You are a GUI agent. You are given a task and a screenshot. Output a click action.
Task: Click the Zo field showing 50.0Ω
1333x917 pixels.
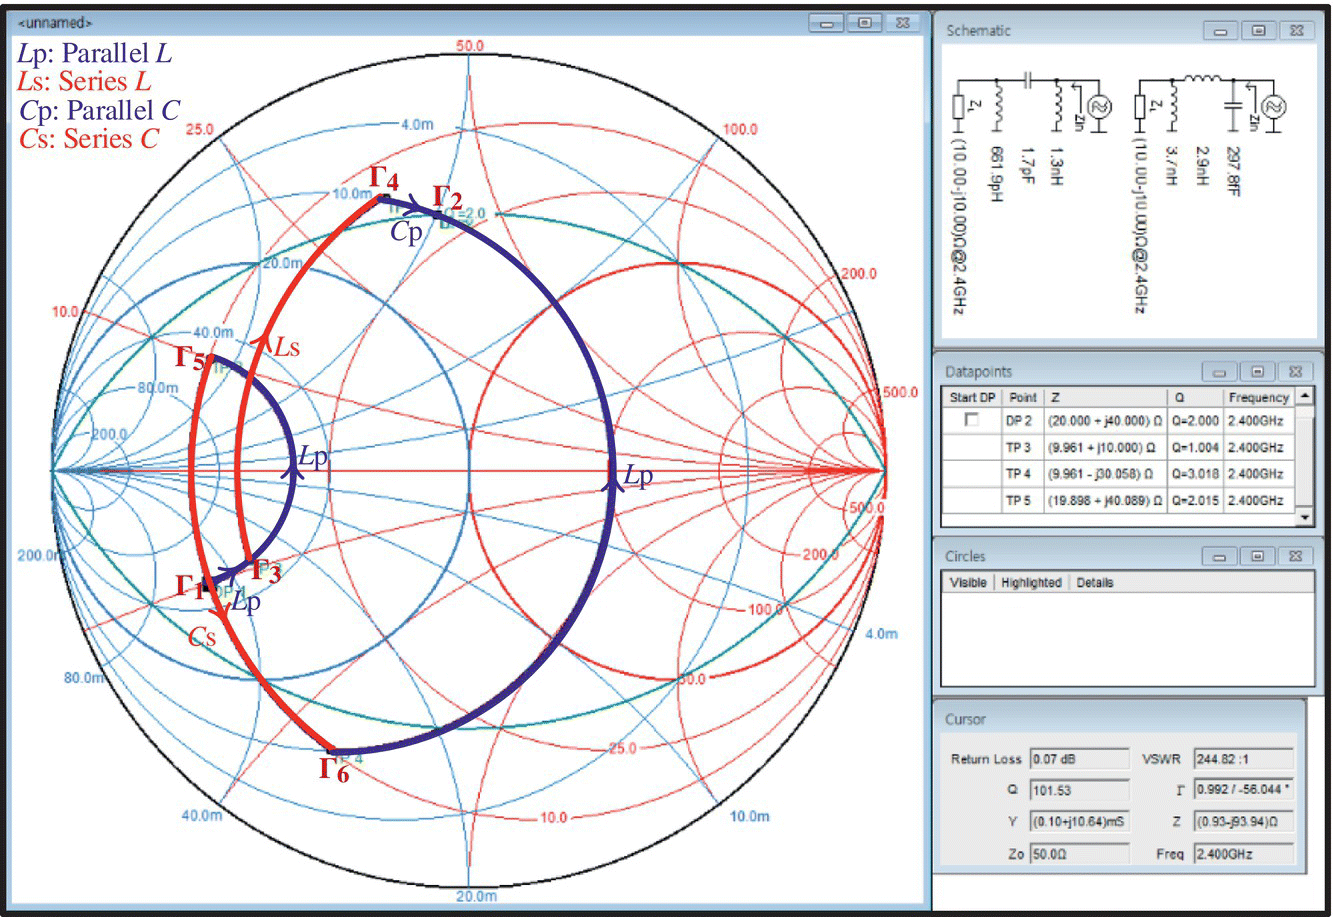[1078, 854]
